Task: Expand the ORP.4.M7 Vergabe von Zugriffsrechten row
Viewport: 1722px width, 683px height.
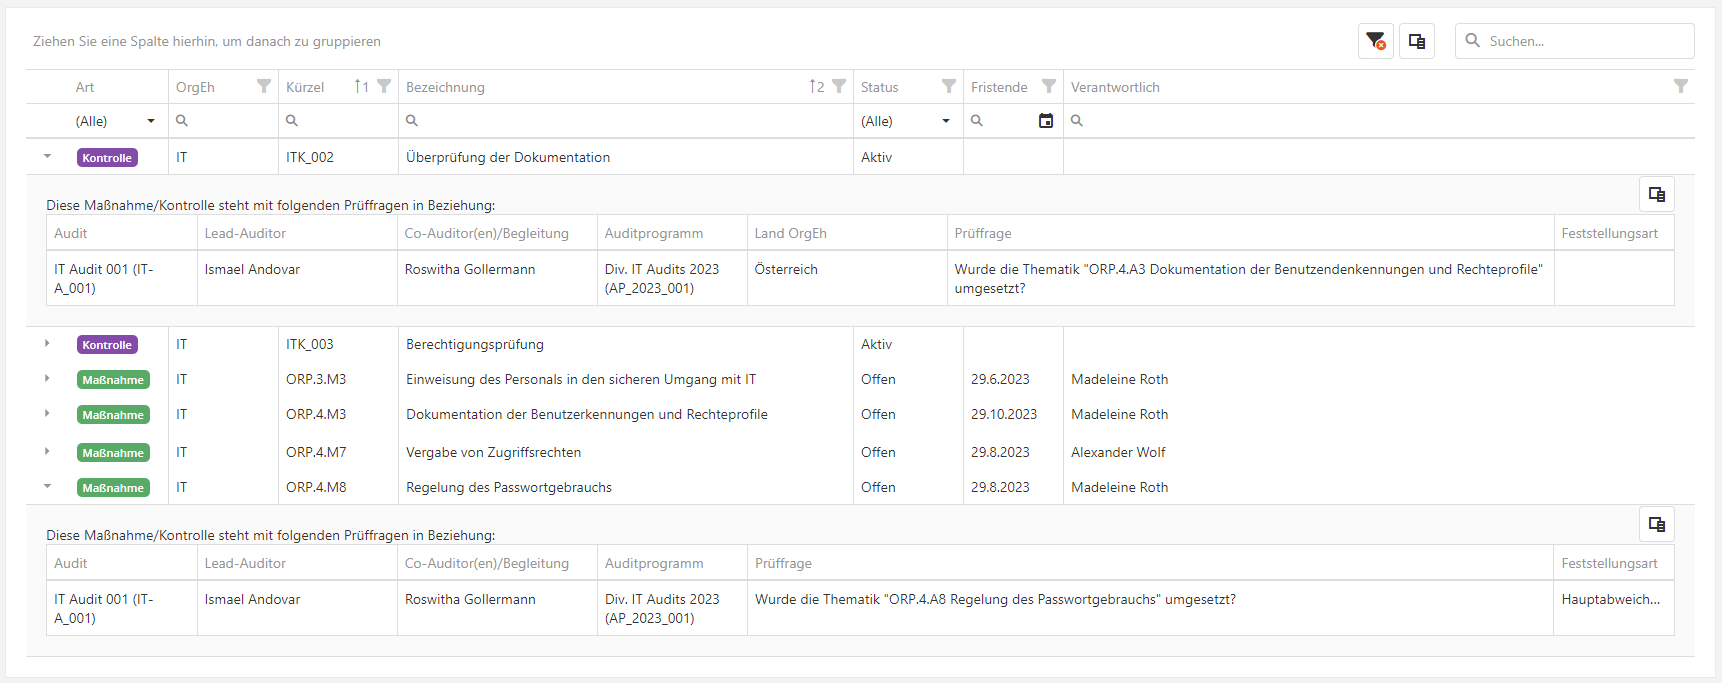Action: [x=47, y=452]
